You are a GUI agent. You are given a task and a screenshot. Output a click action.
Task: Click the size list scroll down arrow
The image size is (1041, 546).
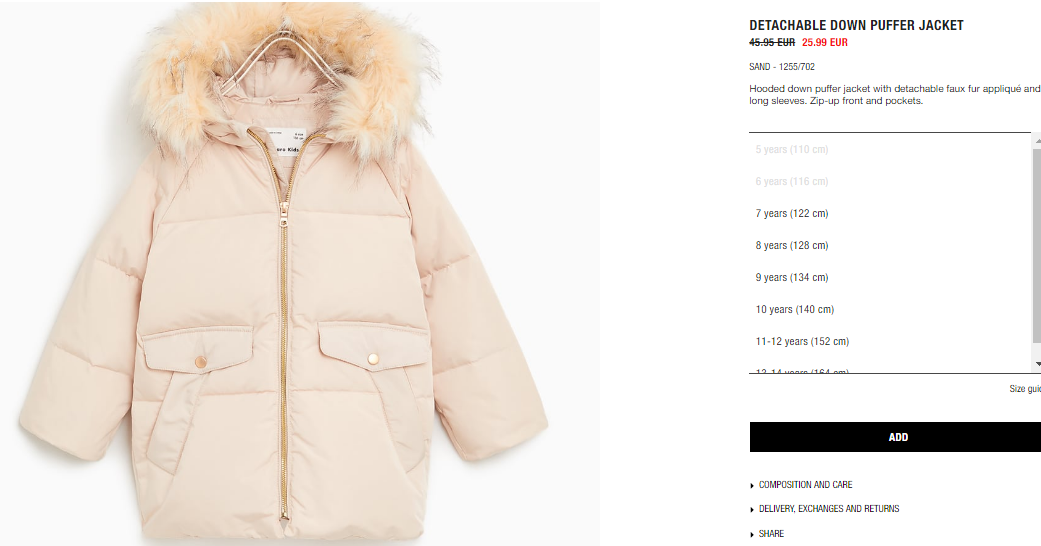tap(1038, 365)
